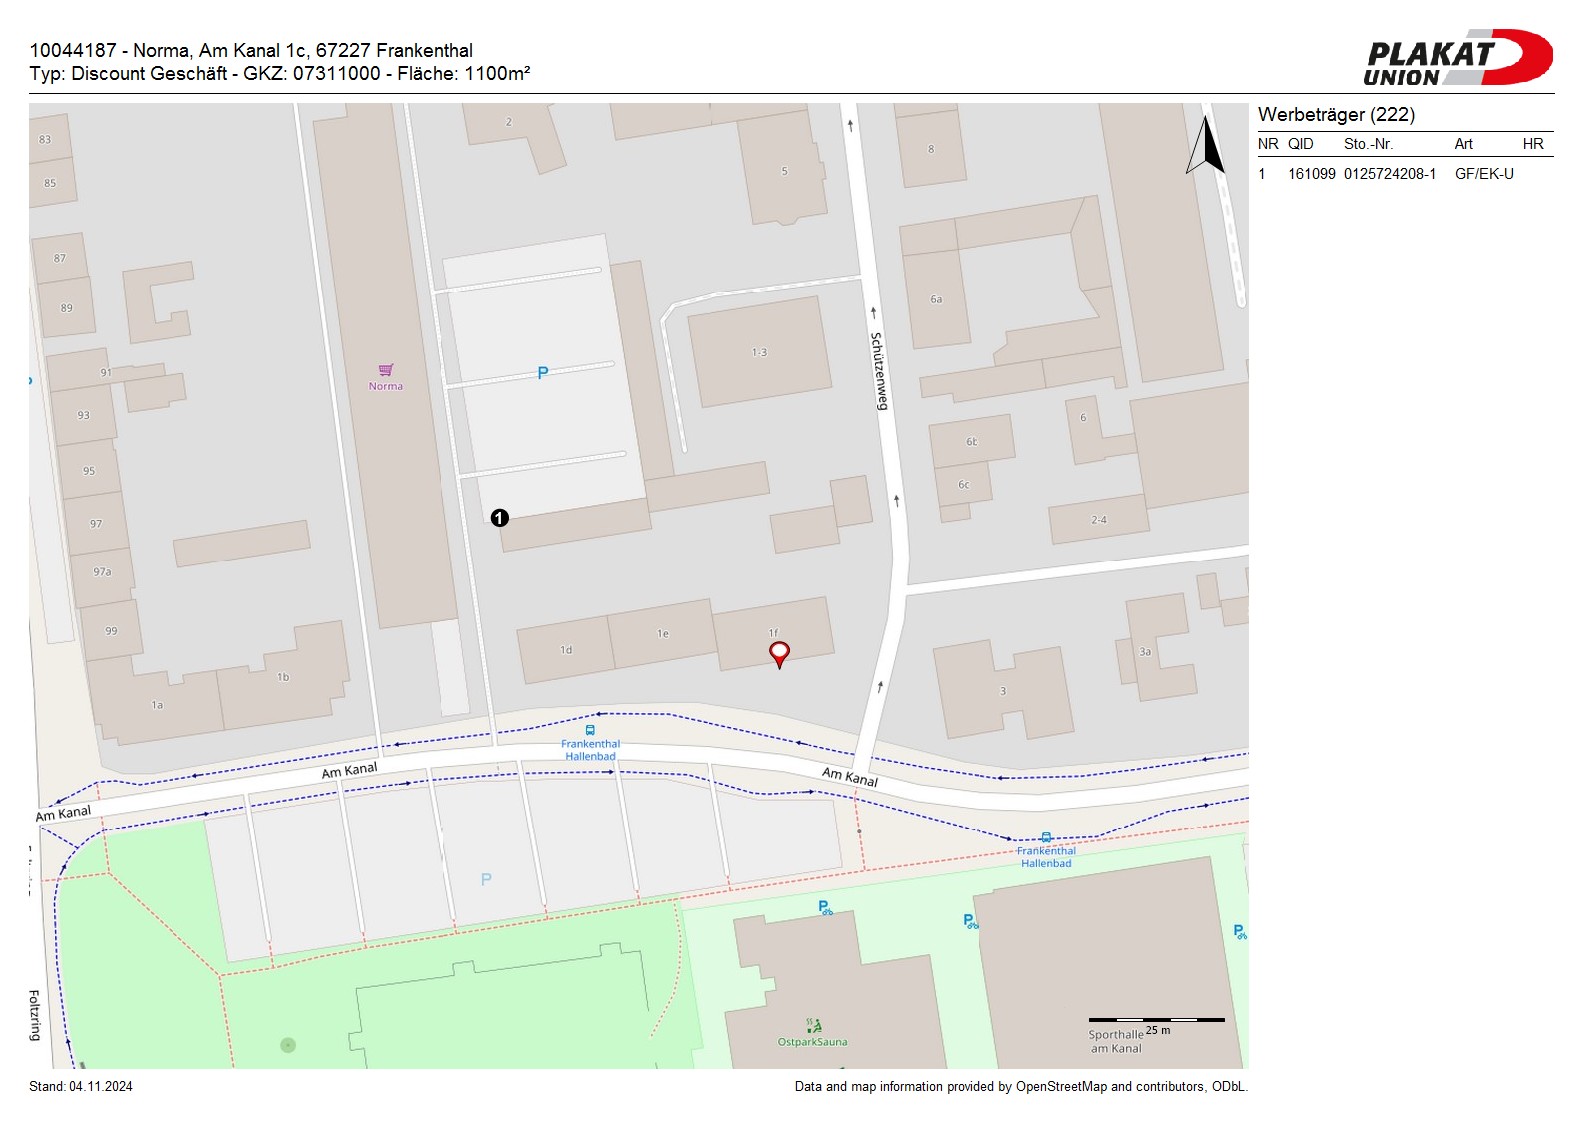Click the Stand: 04.11.2024 date text
This screenshot has height=1123, width=1587.
pyautogui.click(x=81, y=1087)
